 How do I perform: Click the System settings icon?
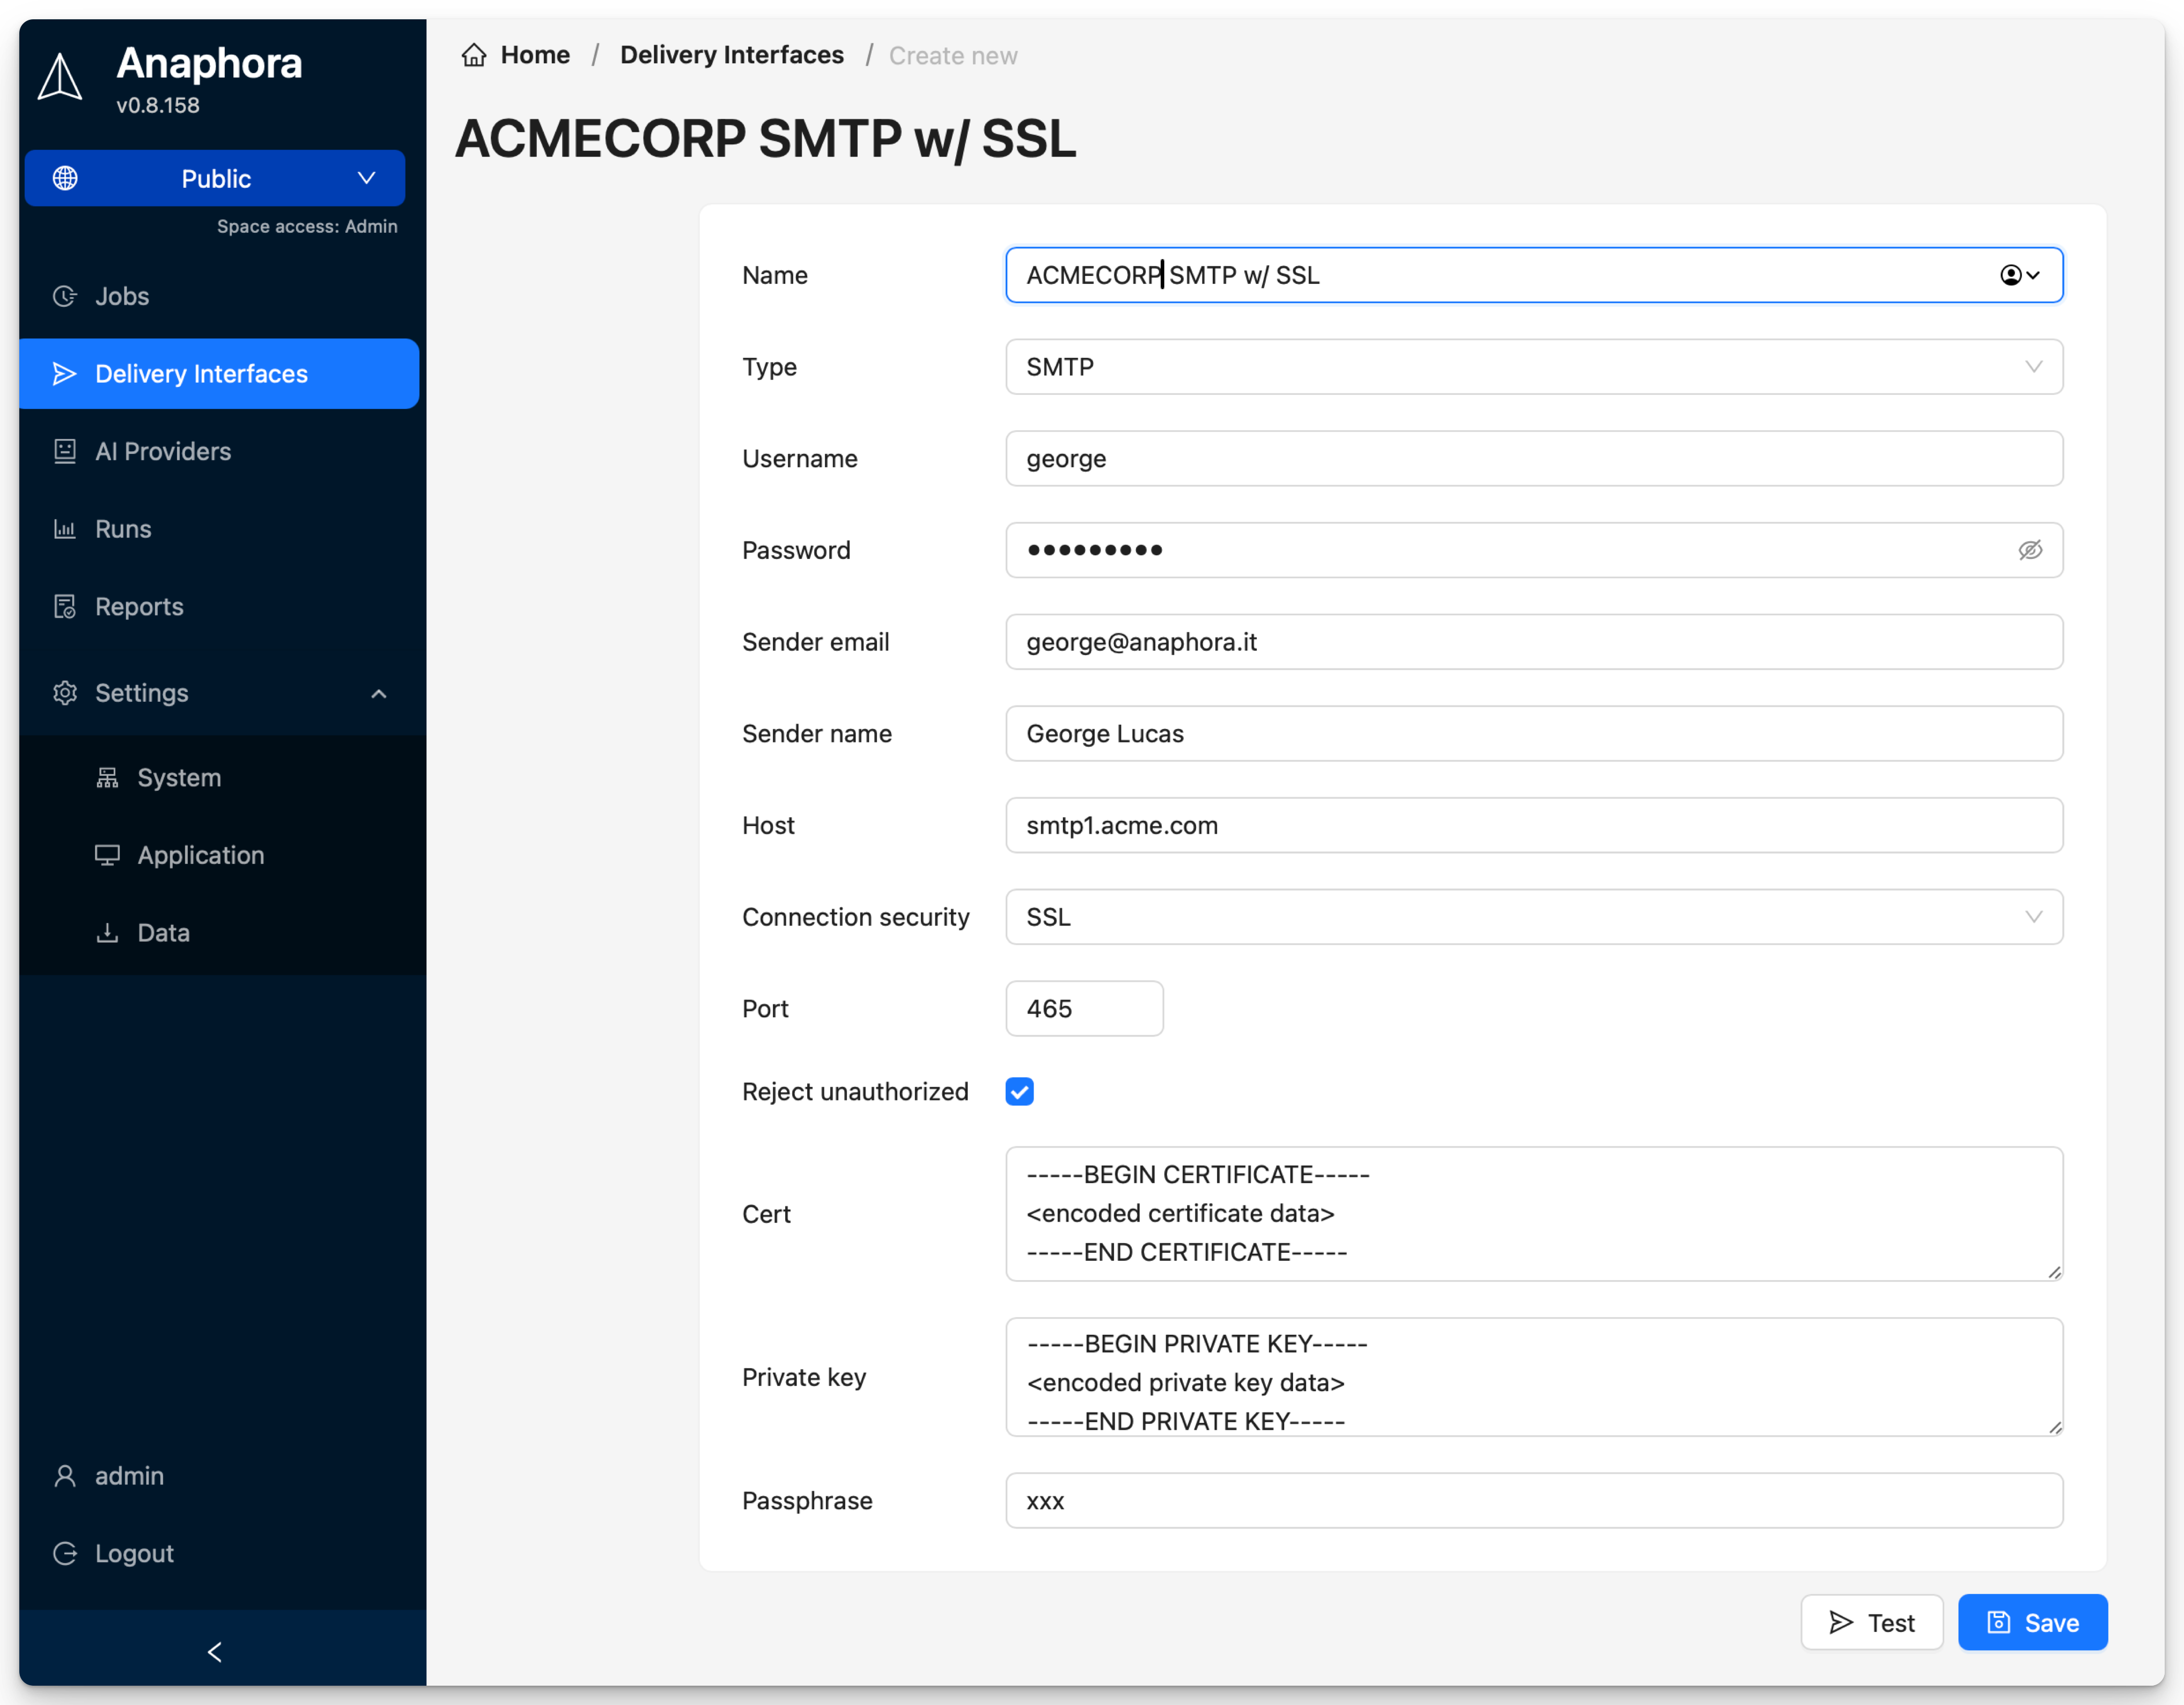[x=107, y=777]
